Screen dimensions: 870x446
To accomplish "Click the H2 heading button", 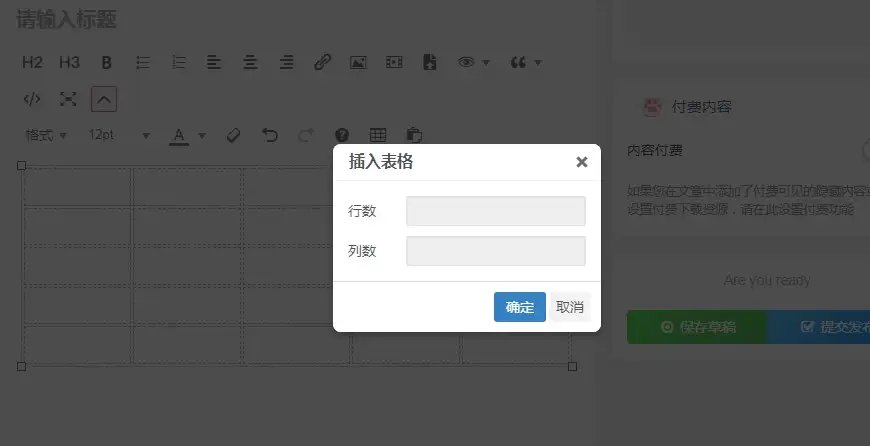I will tap(32, 62).
